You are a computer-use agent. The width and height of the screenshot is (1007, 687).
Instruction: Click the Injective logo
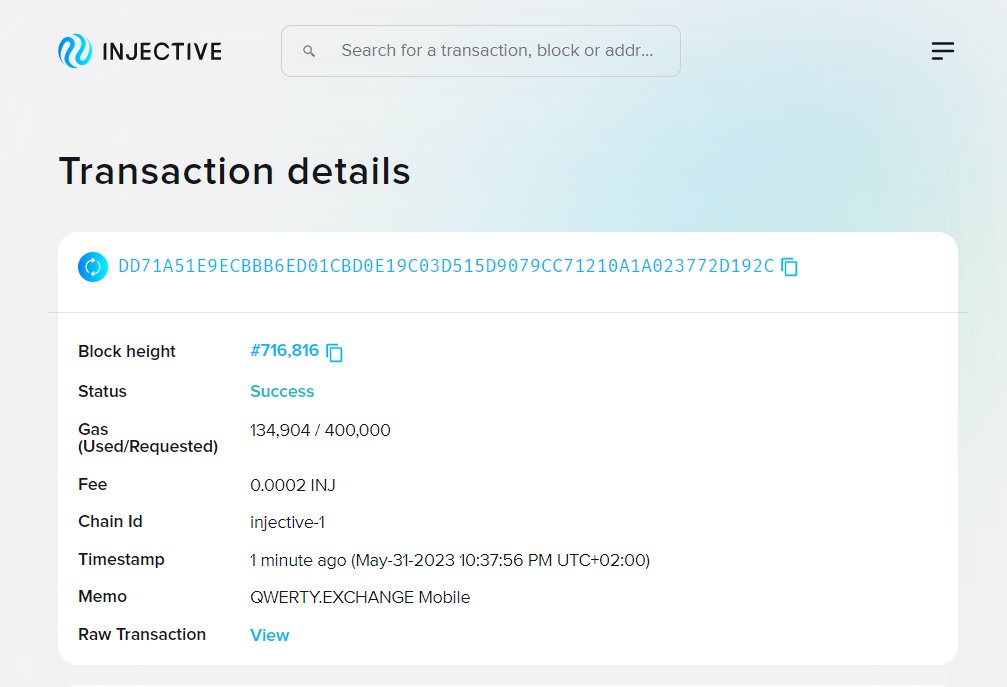[x=140, y=51]
